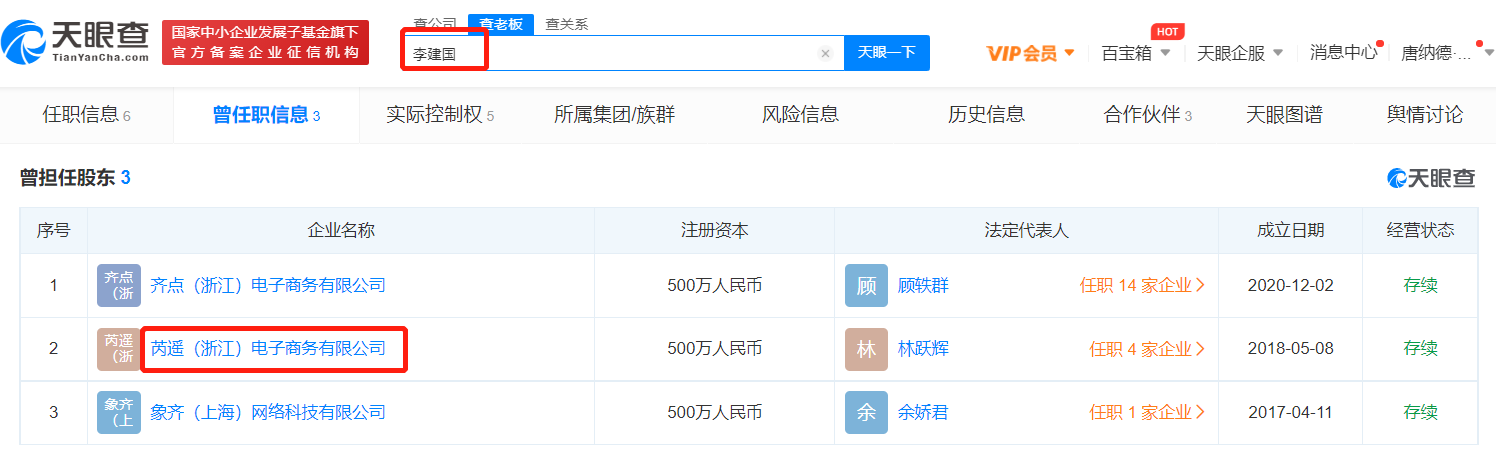Click the 国家中小企业发展子基金旗下 red banner
Screen dimensions: 1496x470
(265, 43)
